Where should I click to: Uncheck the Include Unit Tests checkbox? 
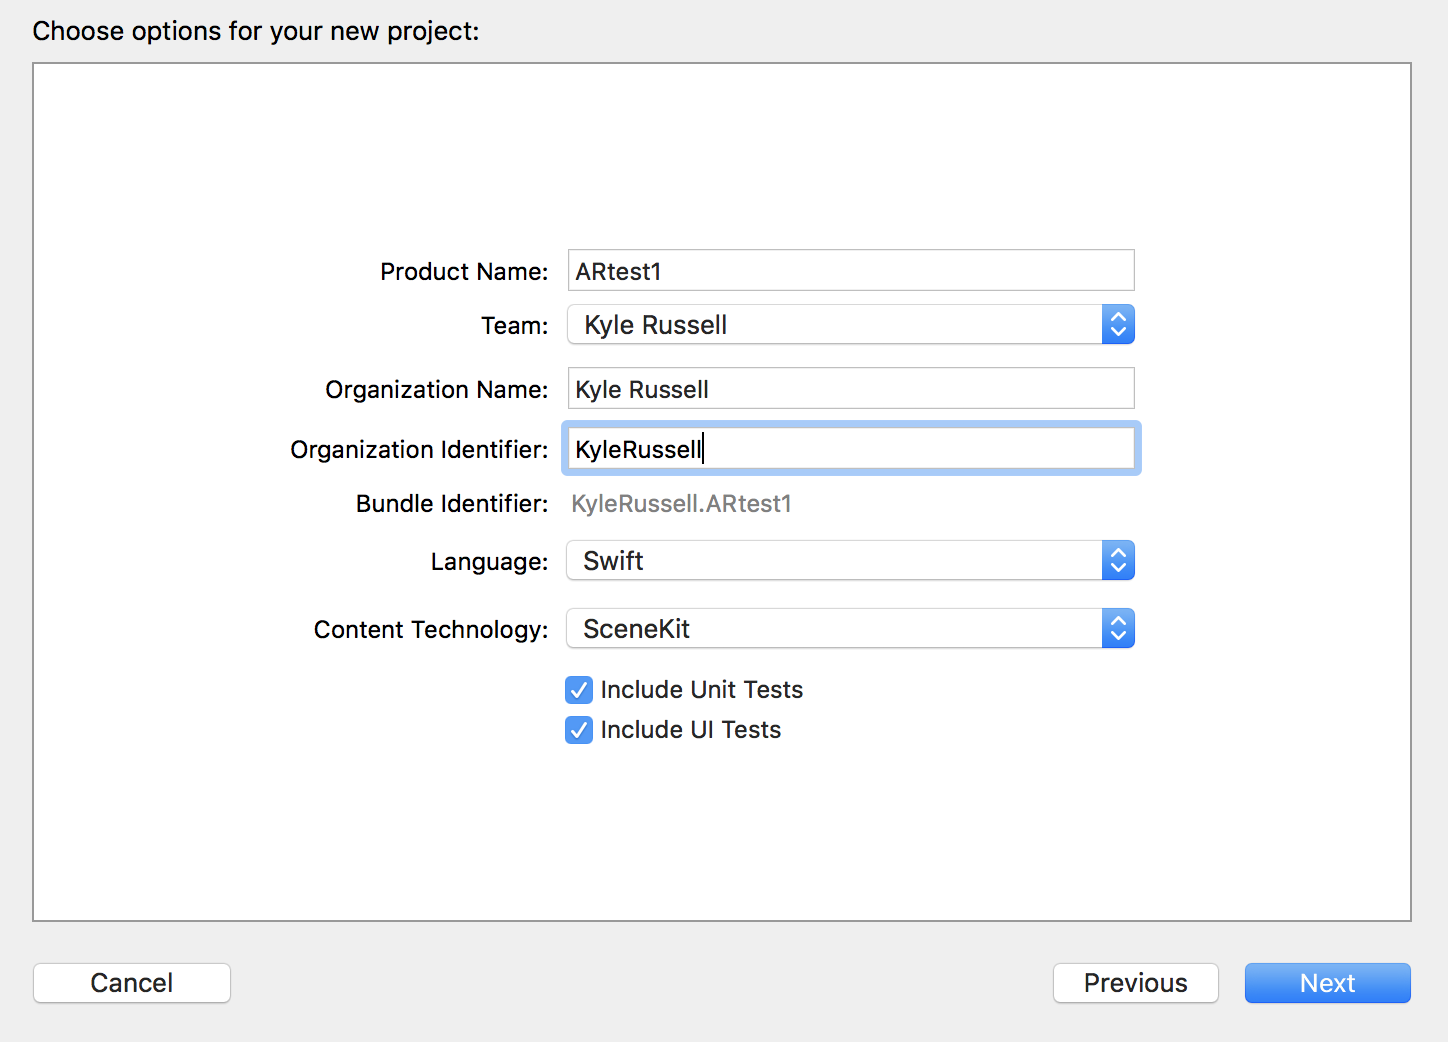coord(579,690)
